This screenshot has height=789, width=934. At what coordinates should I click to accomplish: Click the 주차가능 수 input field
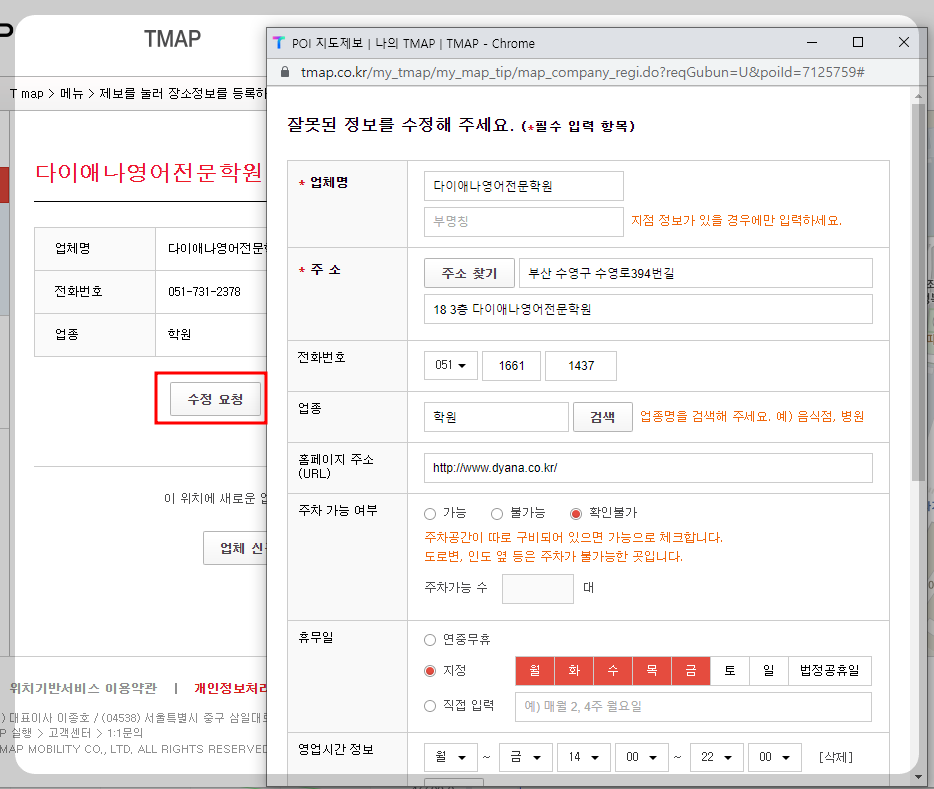pyautogui.click(x=538, y=589)
